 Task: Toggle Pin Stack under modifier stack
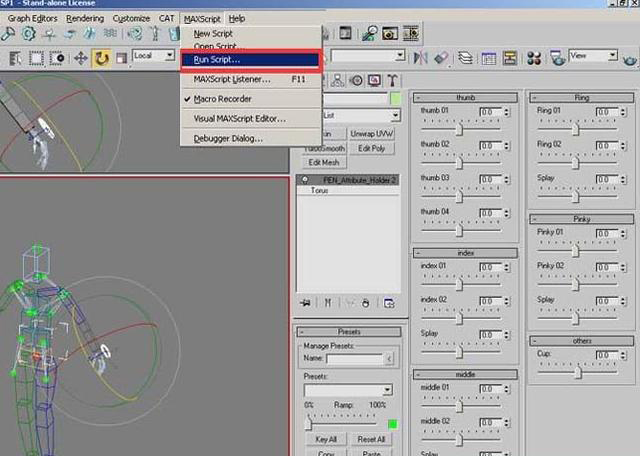tap(305, 303)
